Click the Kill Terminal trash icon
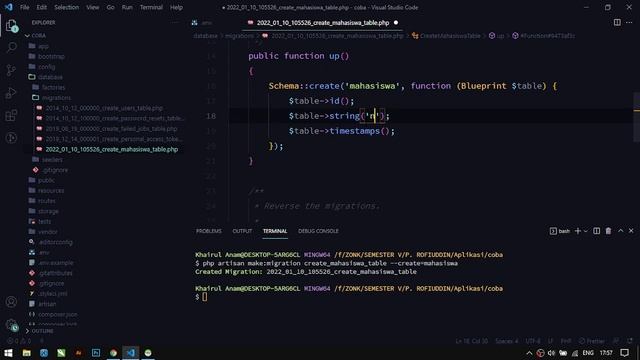The height and width of the screenshot is (360, 640). [608, 231]
